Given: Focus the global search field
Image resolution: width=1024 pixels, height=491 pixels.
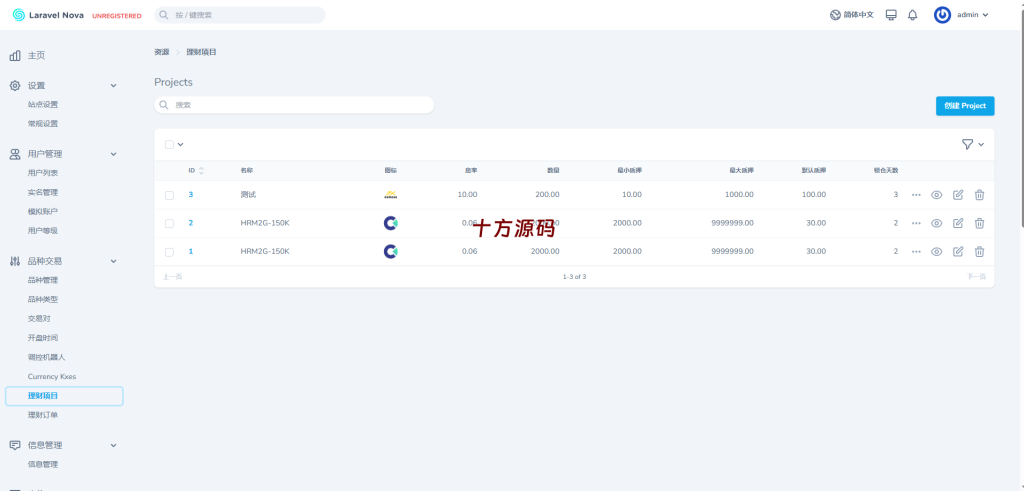Looking at the screenshot, I should [x=240, y=15].
